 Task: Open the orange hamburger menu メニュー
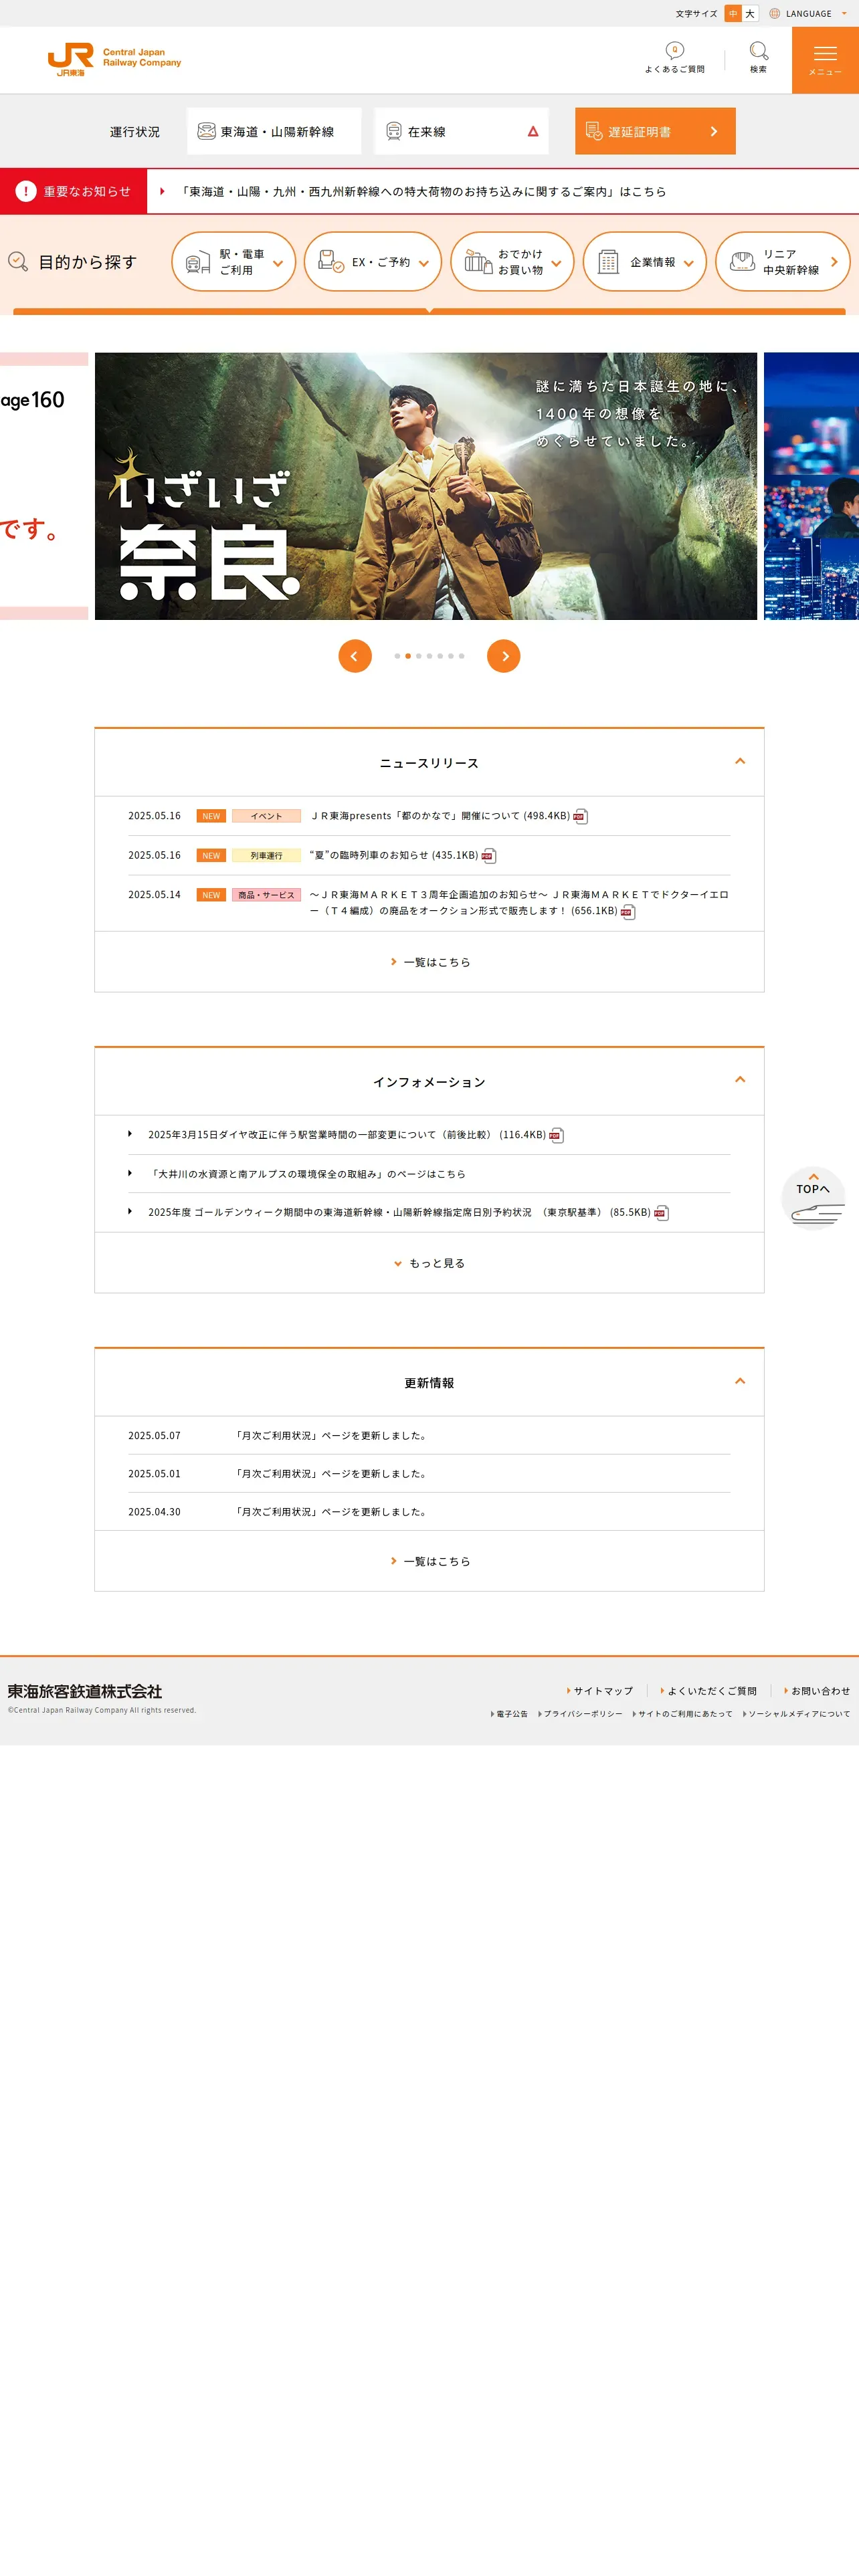(825, 60)
